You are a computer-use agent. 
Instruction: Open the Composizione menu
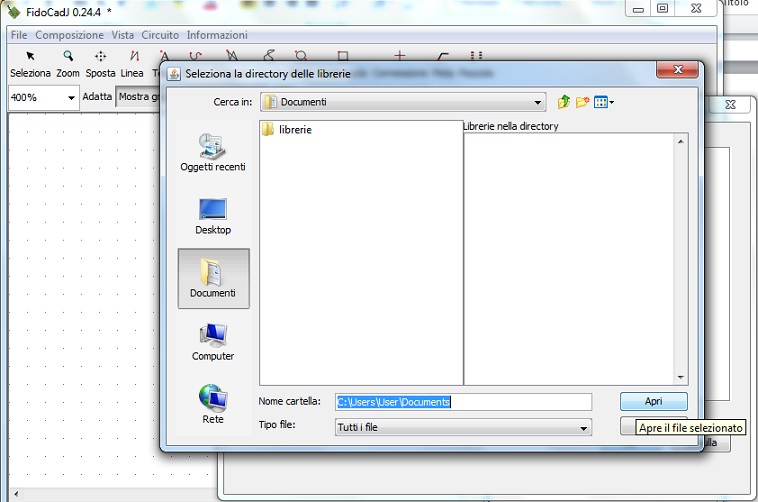pos(69,35)
